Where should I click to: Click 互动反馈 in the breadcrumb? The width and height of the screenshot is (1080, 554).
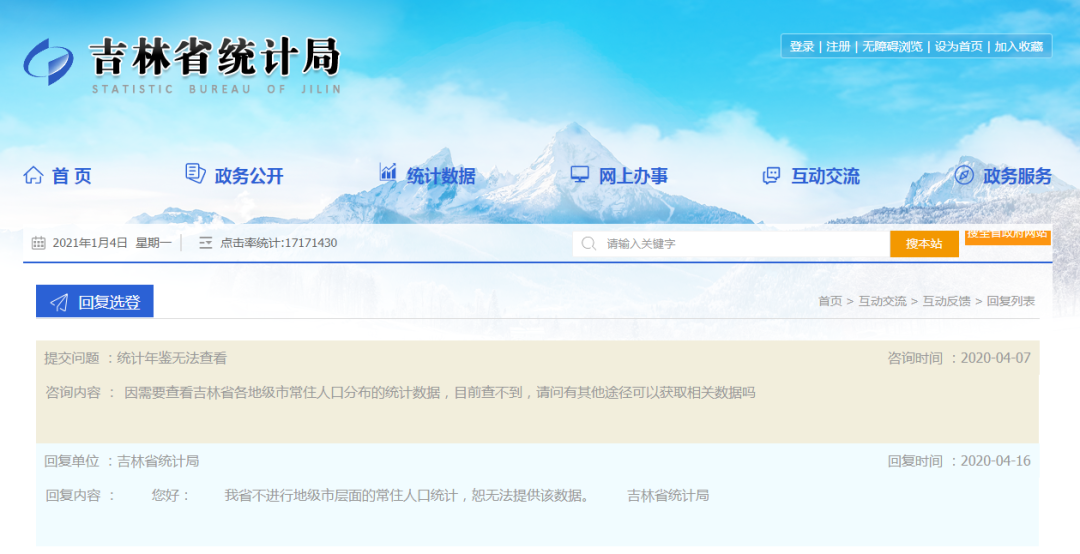947,301
